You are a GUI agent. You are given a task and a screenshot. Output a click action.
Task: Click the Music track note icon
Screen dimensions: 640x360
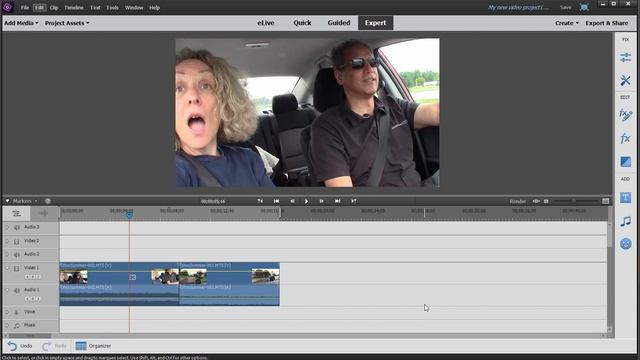coord(16,326)
